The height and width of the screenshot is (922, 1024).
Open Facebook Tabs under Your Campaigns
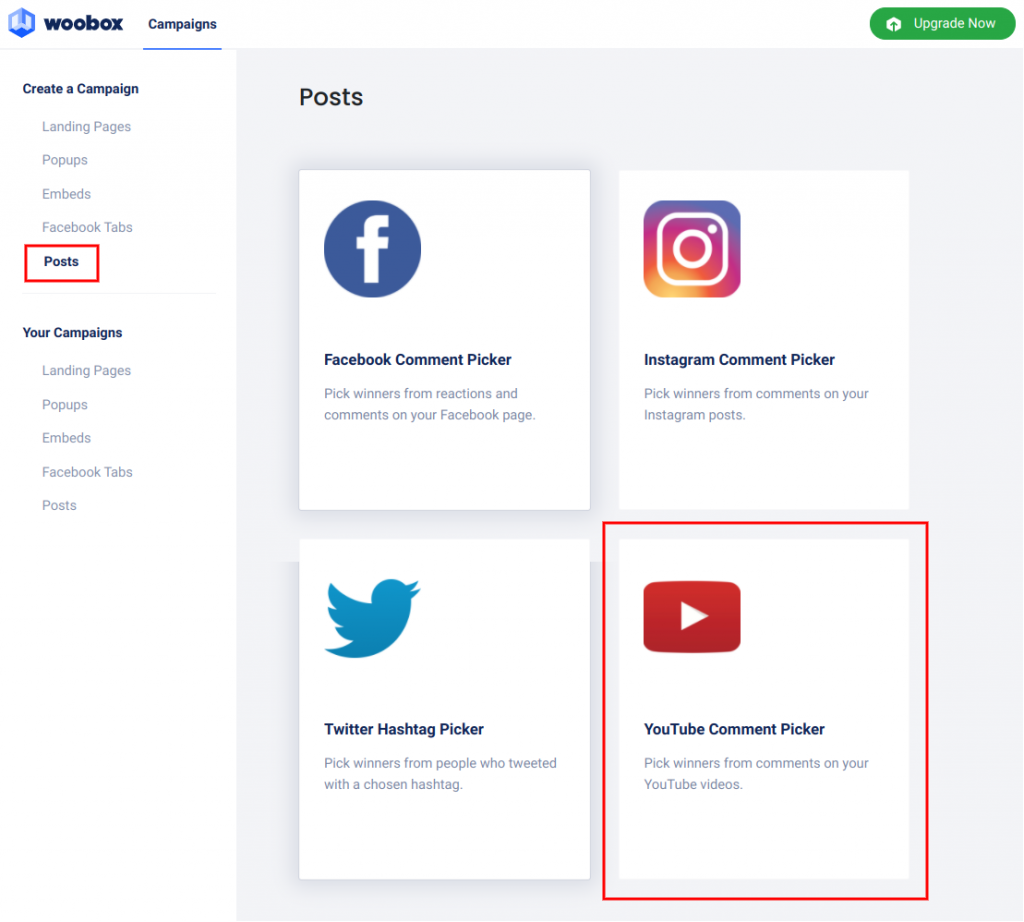(87, 472)
